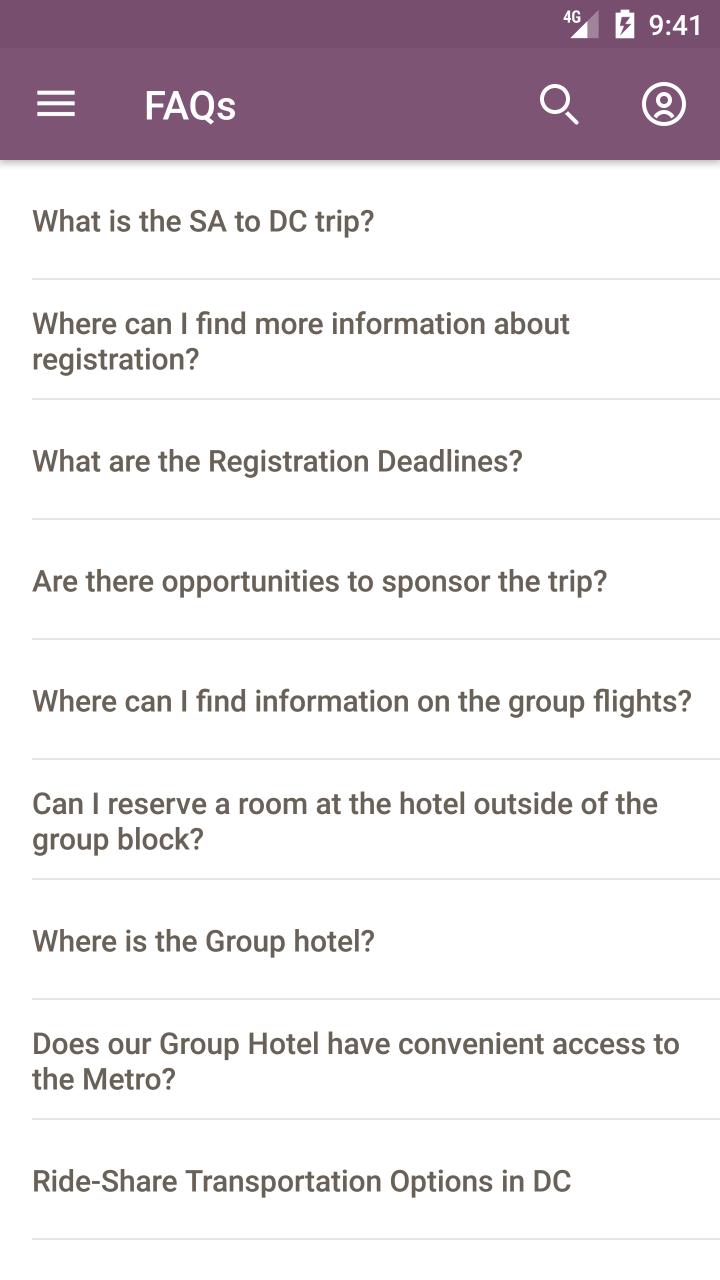This screenshot has width=720, height=1280.
Task: Tap the 4G signal indicator
Action: (x=580, y=24)
